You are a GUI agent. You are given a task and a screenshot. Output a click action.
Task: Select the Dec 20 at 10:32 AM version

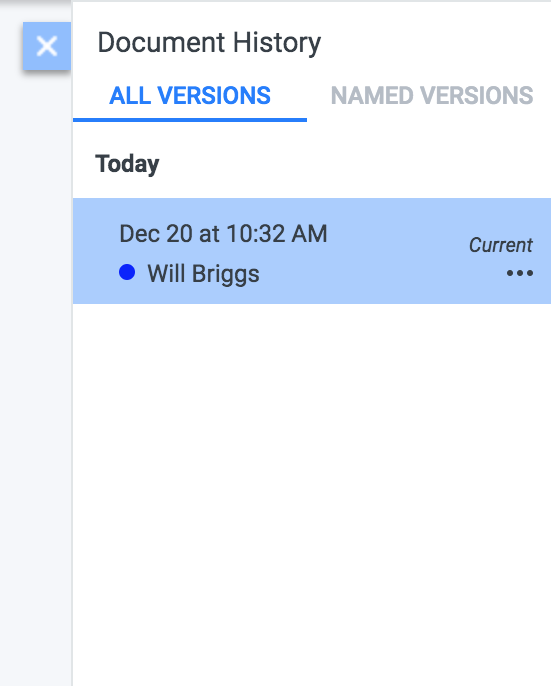(312, 251)
